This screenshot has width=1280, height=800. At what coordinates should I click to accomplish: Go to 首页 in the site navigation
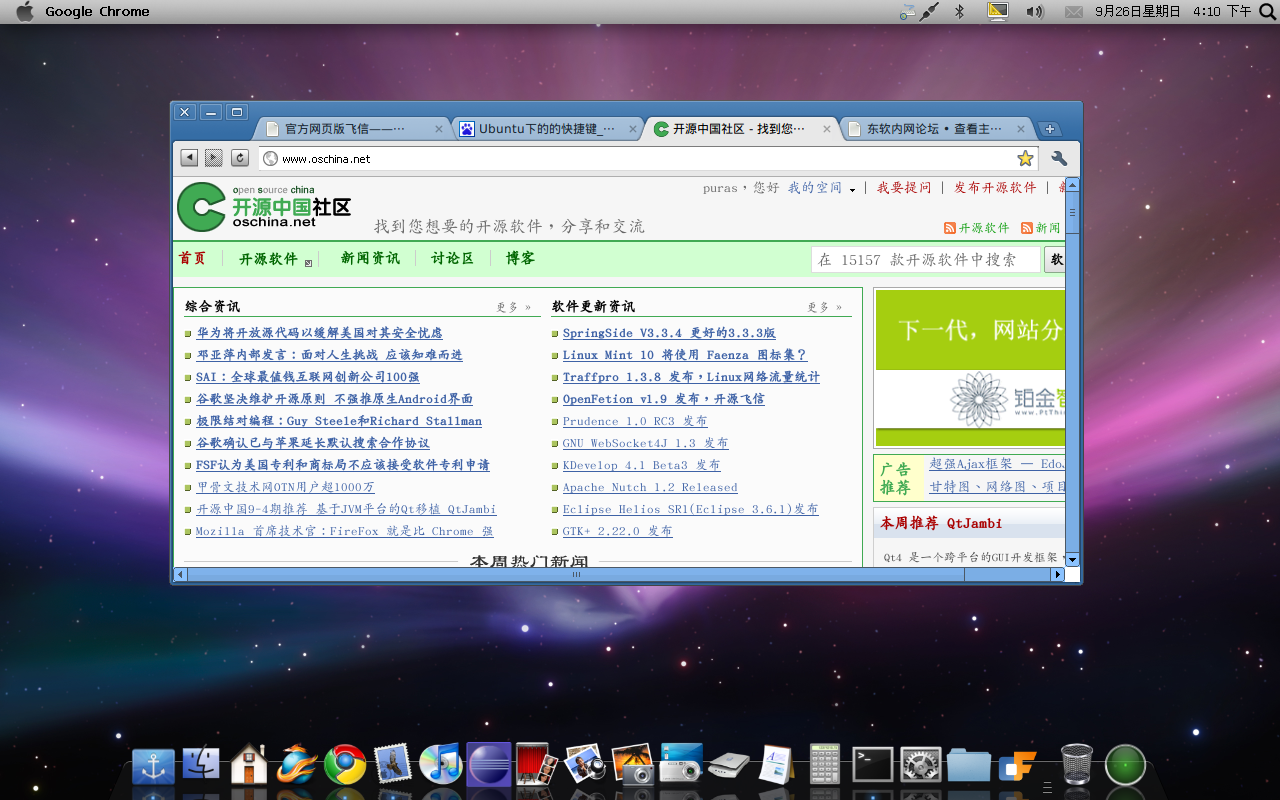pyautogui.click(x=192, y=258)
